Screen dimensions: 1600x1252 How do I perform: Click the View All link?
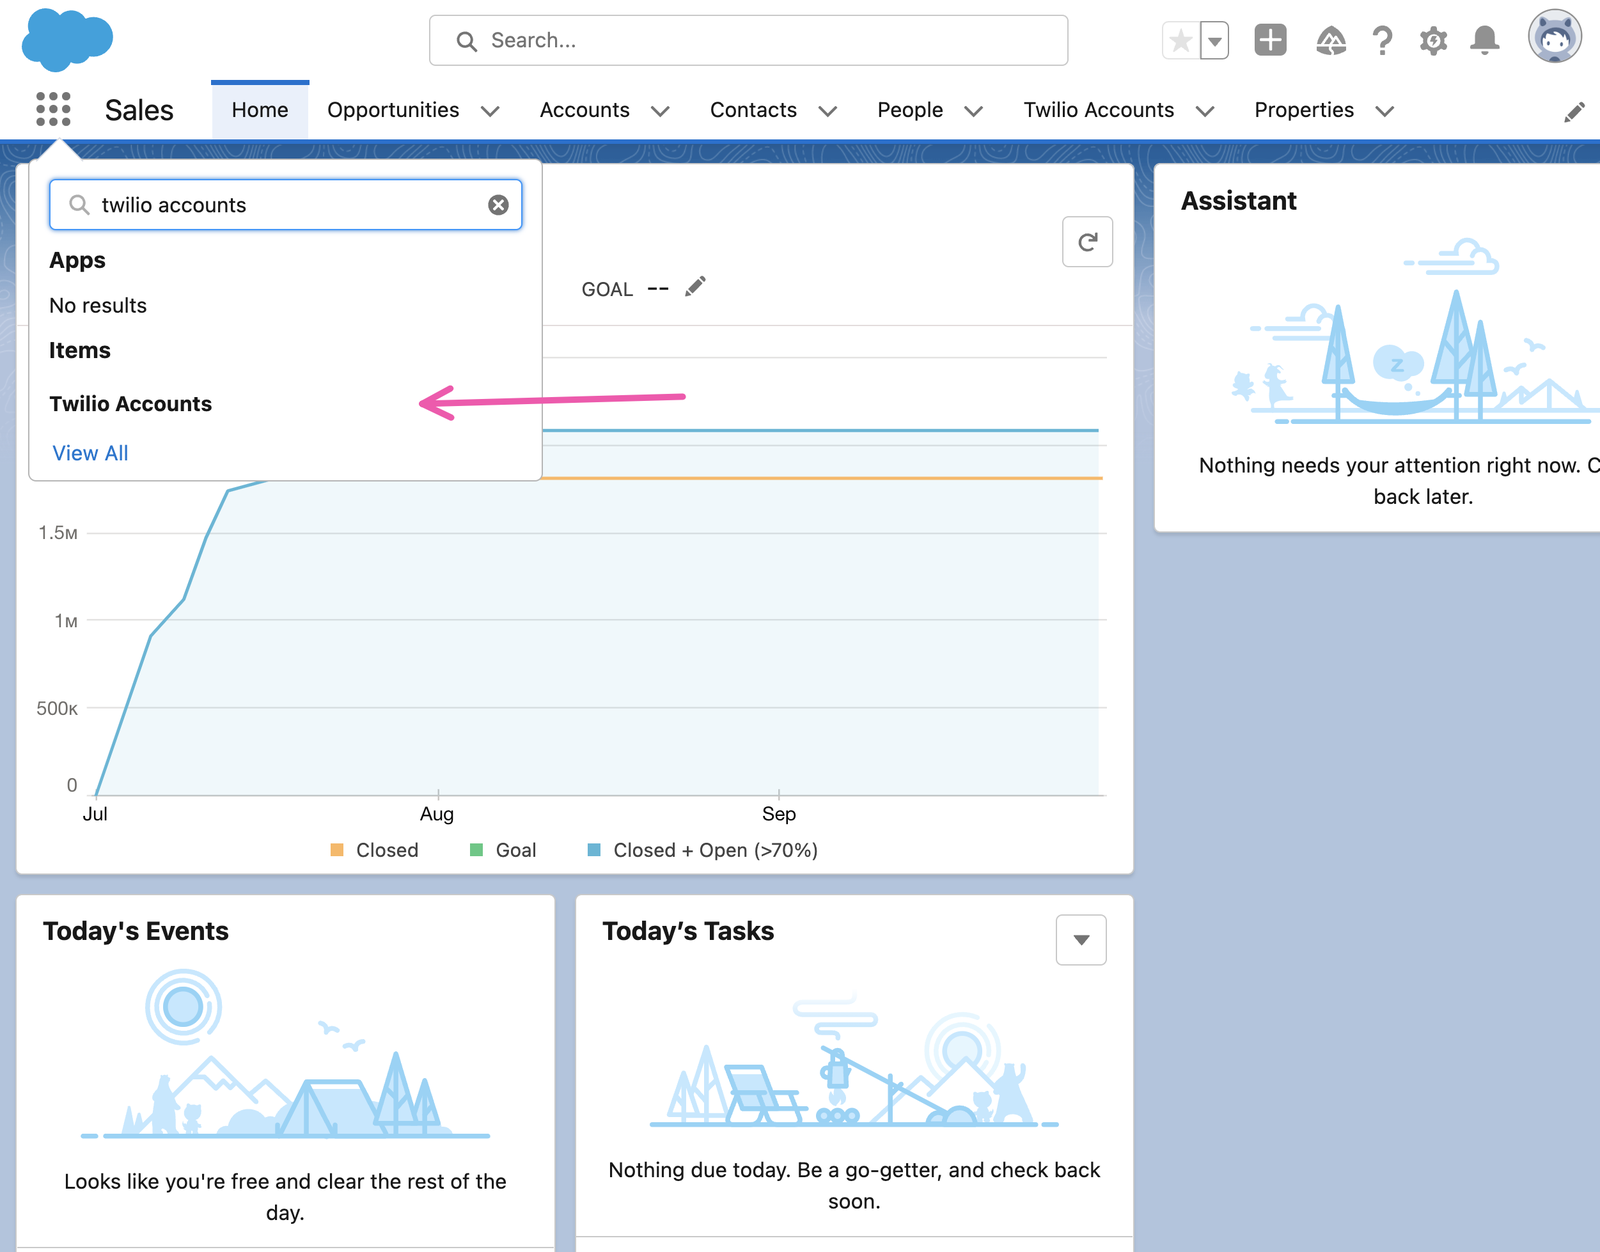(89, 453)
